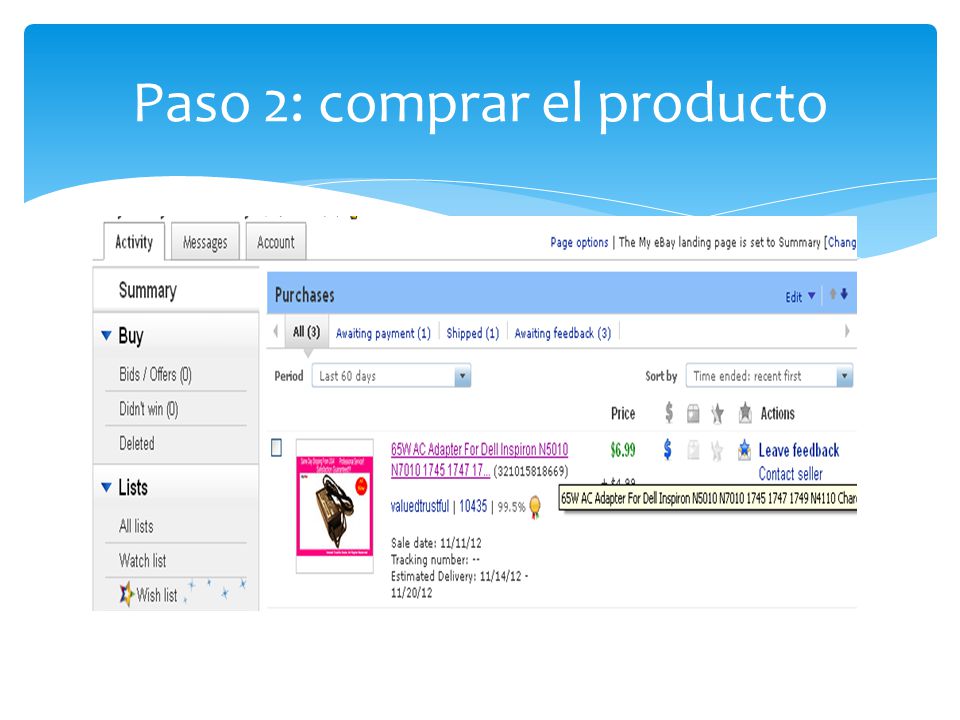
Task: Select Awaiting feedback (3) filter
Action: pyautogui.click(x=563, y=334)
